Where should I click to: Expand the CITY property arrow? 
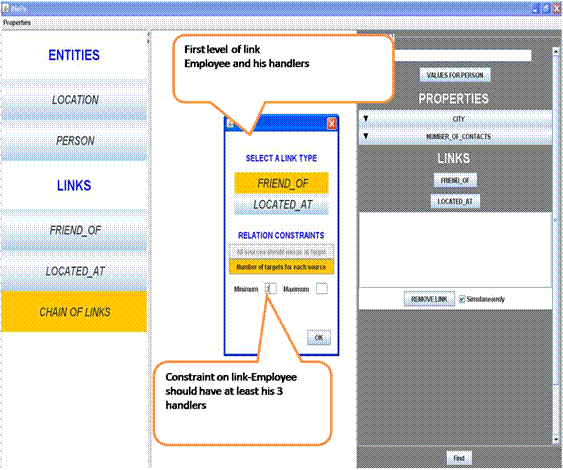(x=366, y=118)
